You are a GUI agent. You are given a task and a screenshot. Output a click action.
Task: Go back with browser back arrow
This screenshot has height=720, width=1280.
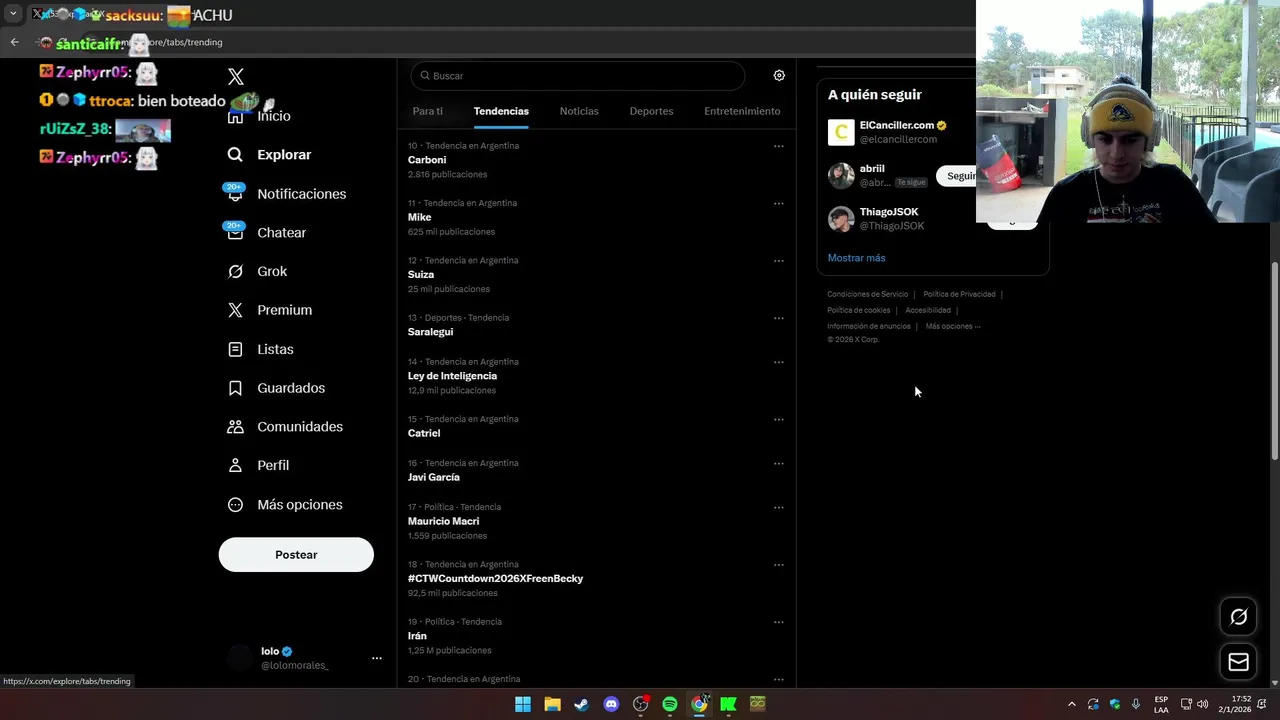click(x=14, y=42)
